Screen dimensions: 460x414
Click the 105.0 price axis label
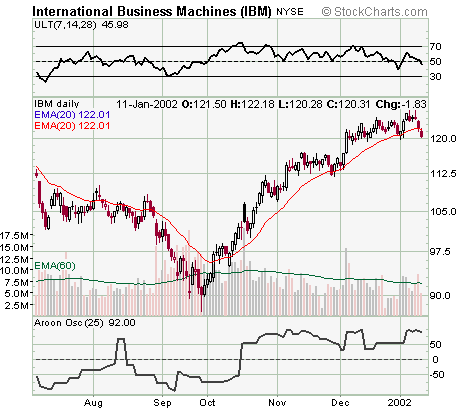pyautogui.click(x=443, y=211)
